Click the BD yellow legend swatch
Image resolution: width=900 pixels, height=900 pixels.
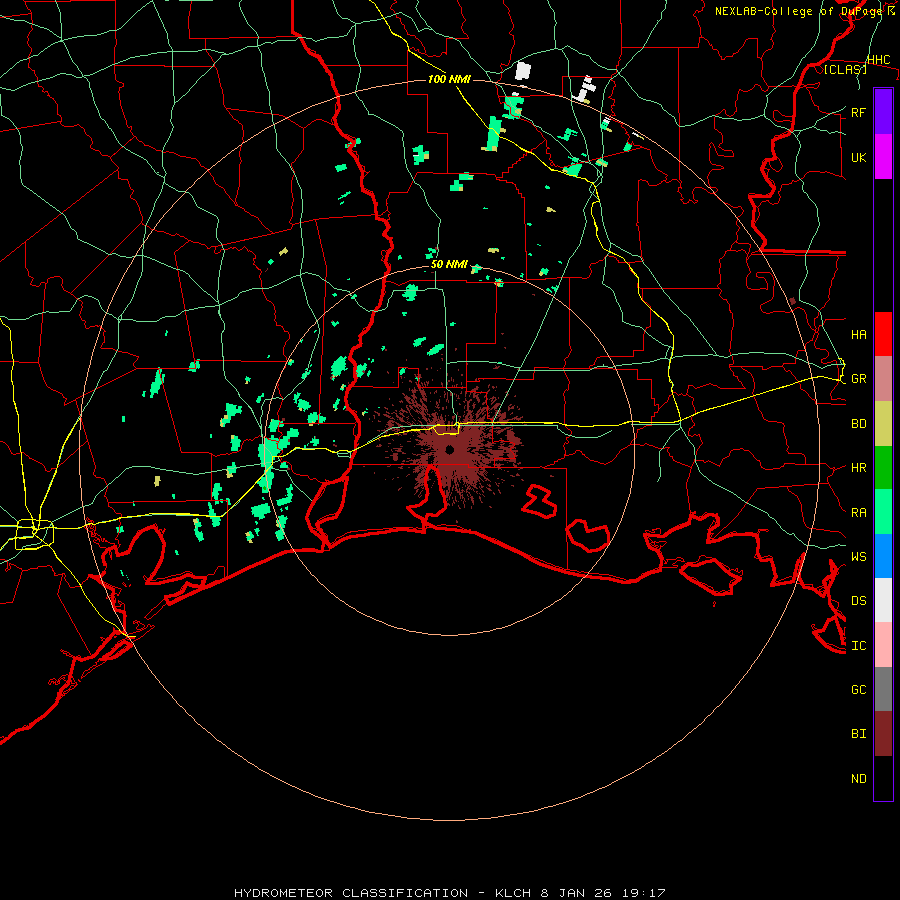coord(883,424)
